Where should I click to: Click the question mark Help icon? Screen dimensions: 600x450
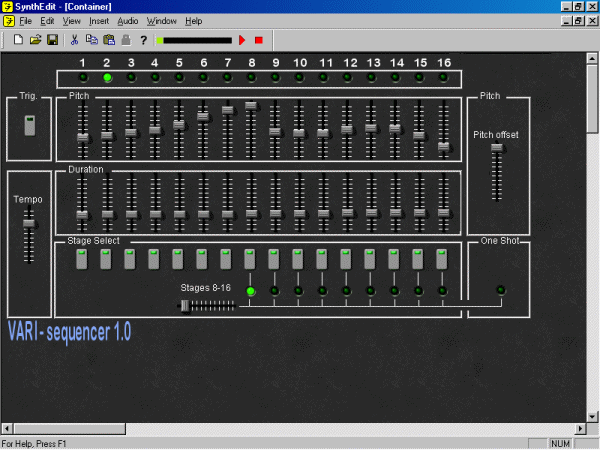click(x=143, y=40)
